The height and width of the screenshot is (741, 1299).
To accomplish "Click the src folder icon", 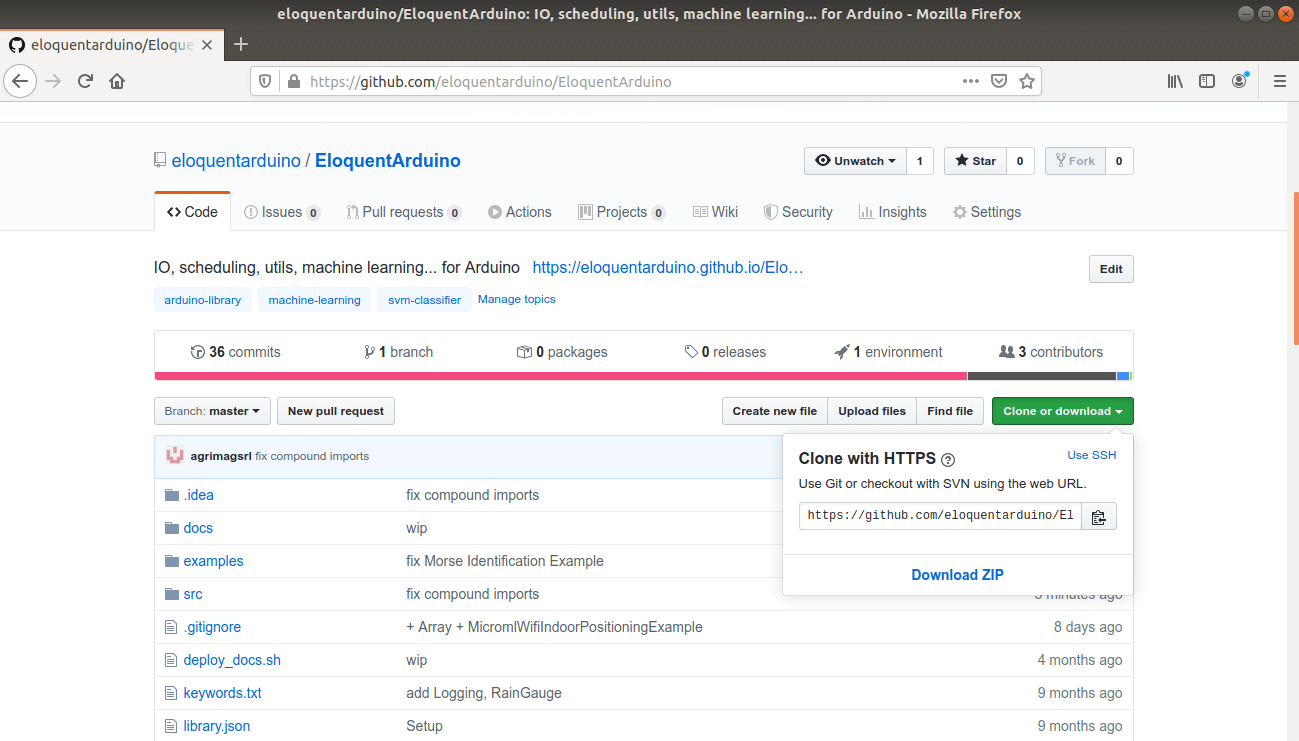I will pyautogui.click(x=171, y=594).
